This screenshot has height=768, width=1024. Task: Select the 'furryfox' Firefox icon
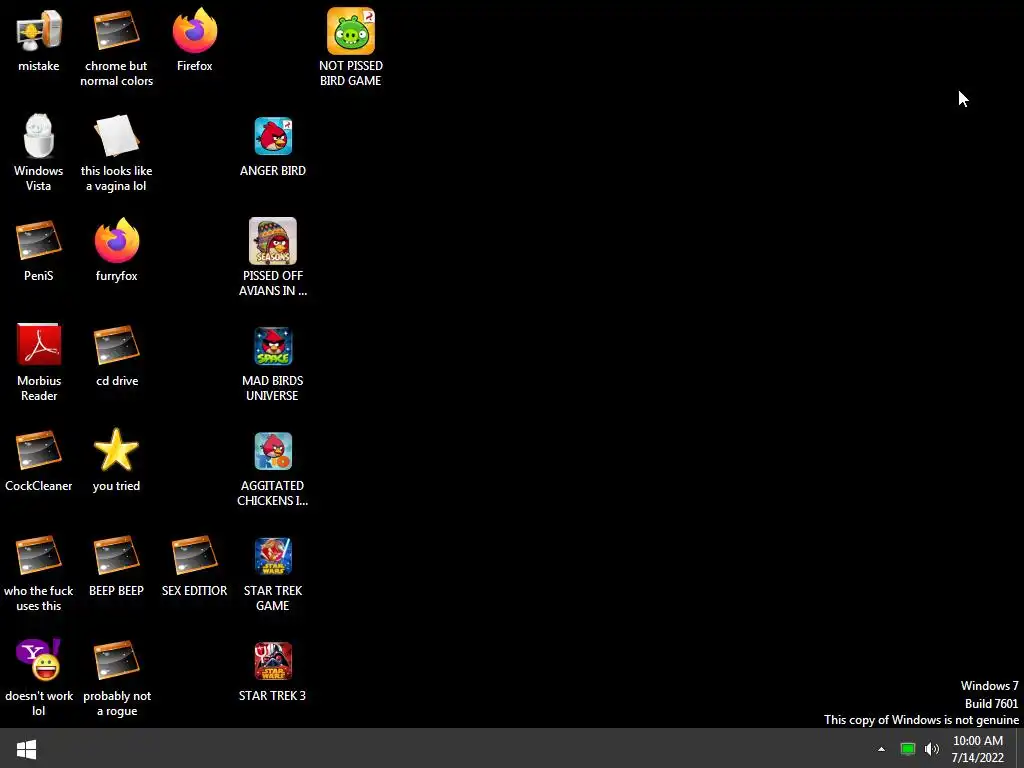(116, 240)
